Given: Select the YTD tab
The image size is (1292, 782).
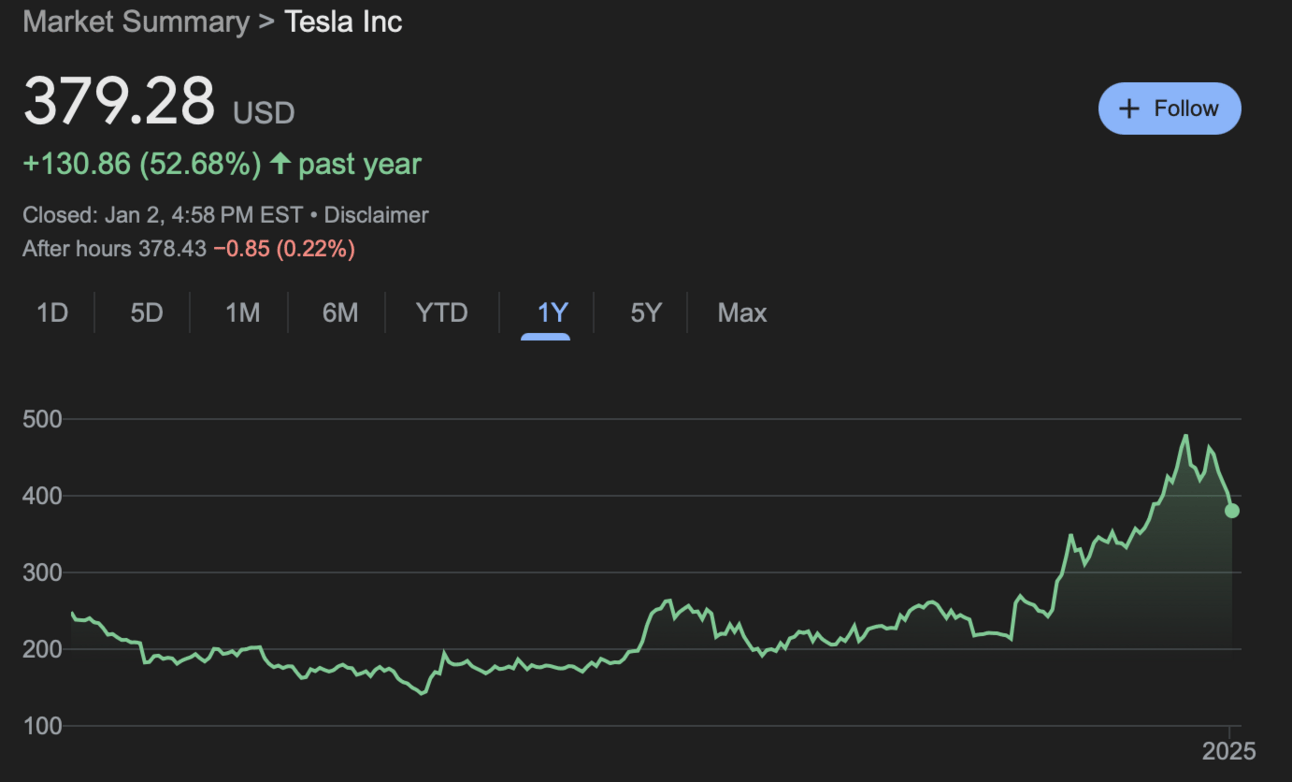Looking at the screenshot, I should (x=441, y=313).
